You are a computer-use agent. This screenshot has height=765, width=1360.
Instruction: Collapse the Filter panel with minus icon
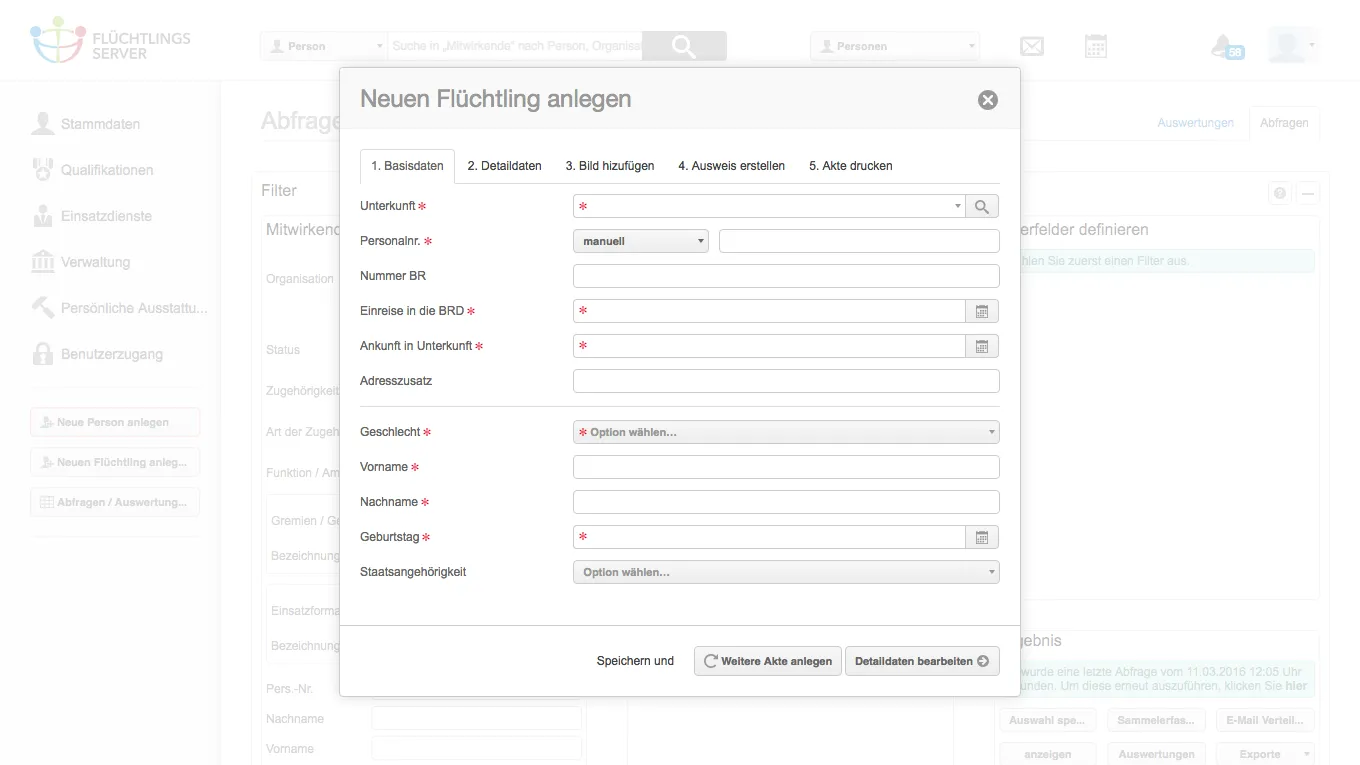1307,193
